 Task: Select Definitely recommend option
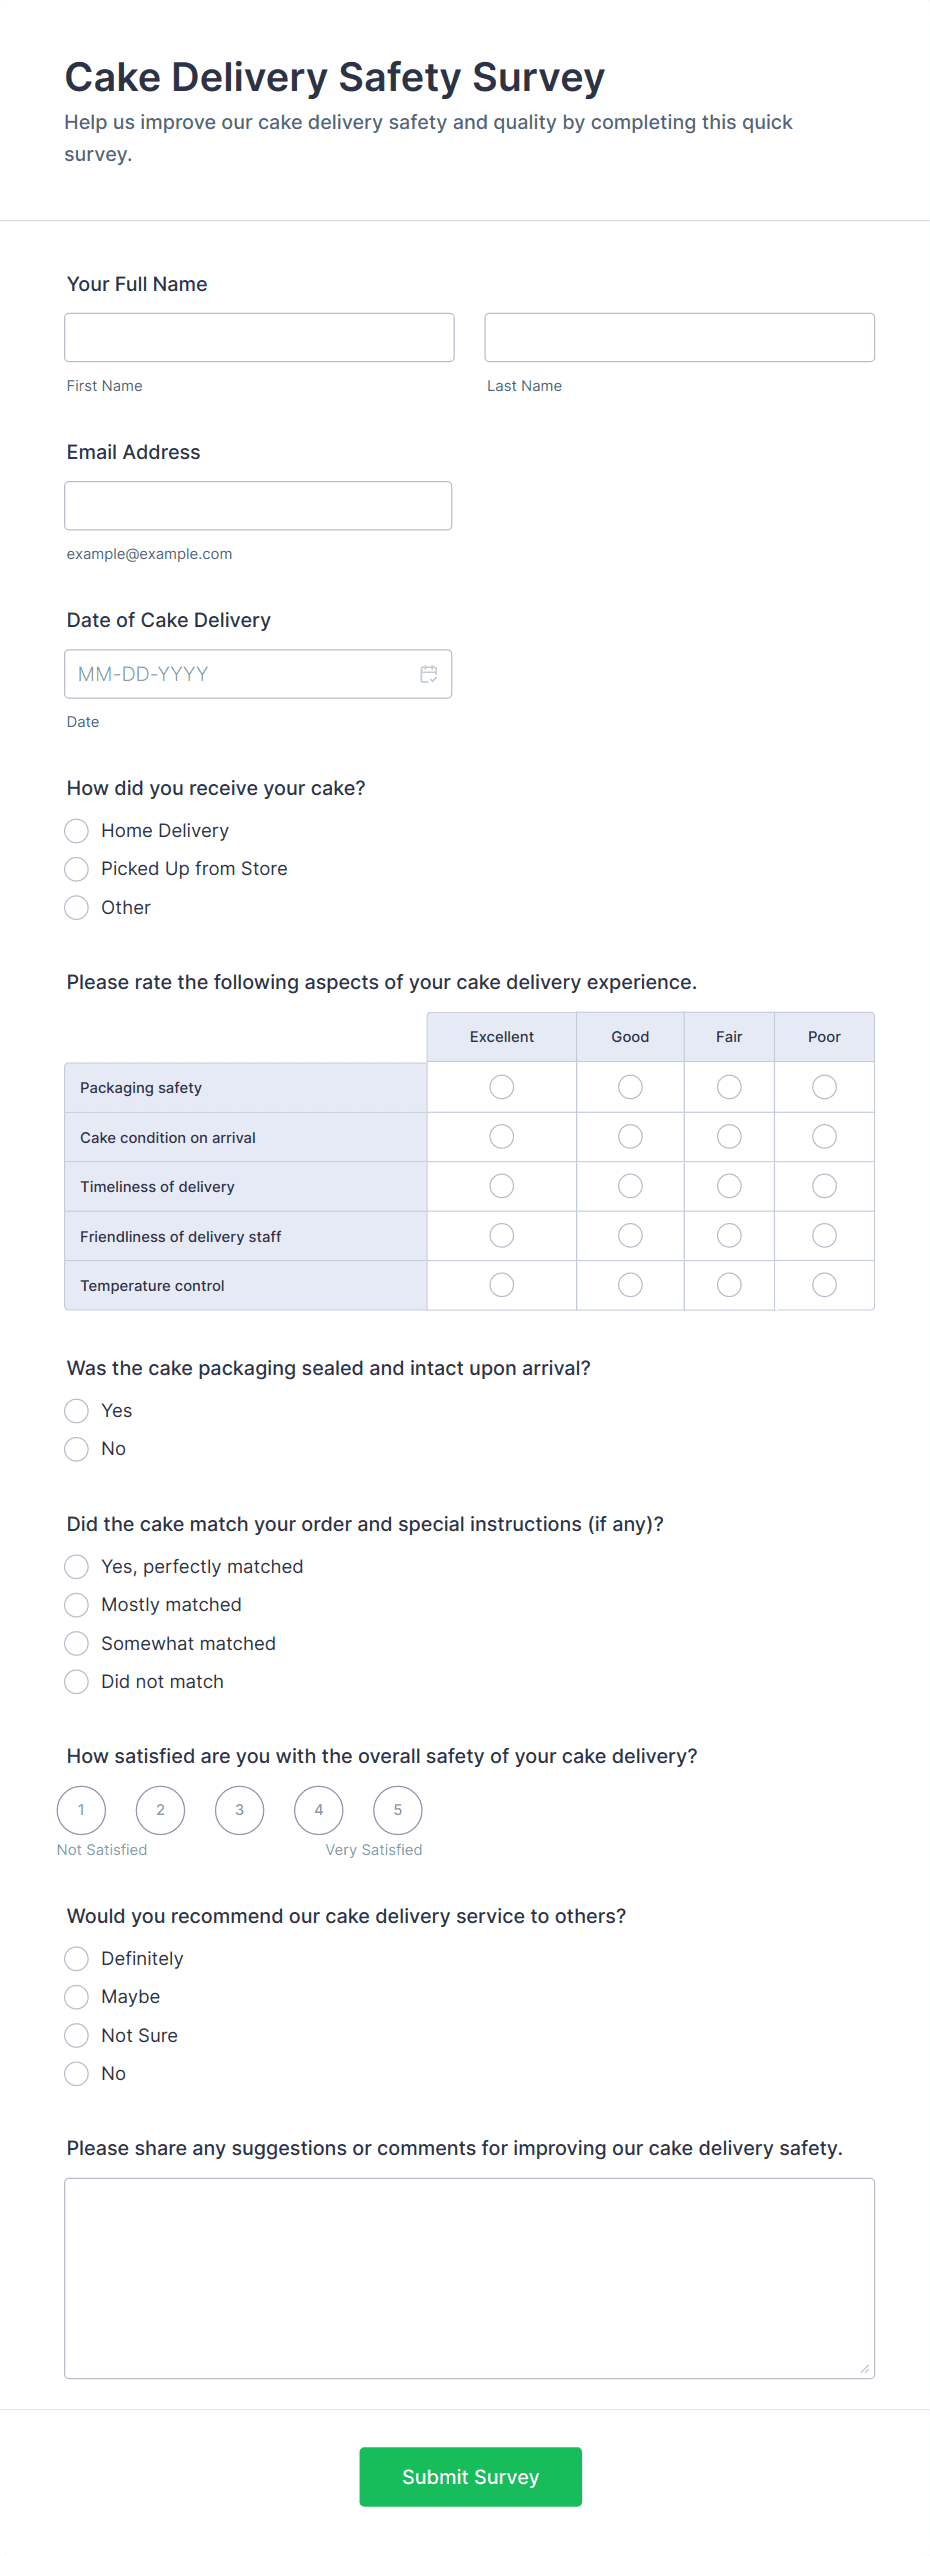click(x=77, y=1959)
